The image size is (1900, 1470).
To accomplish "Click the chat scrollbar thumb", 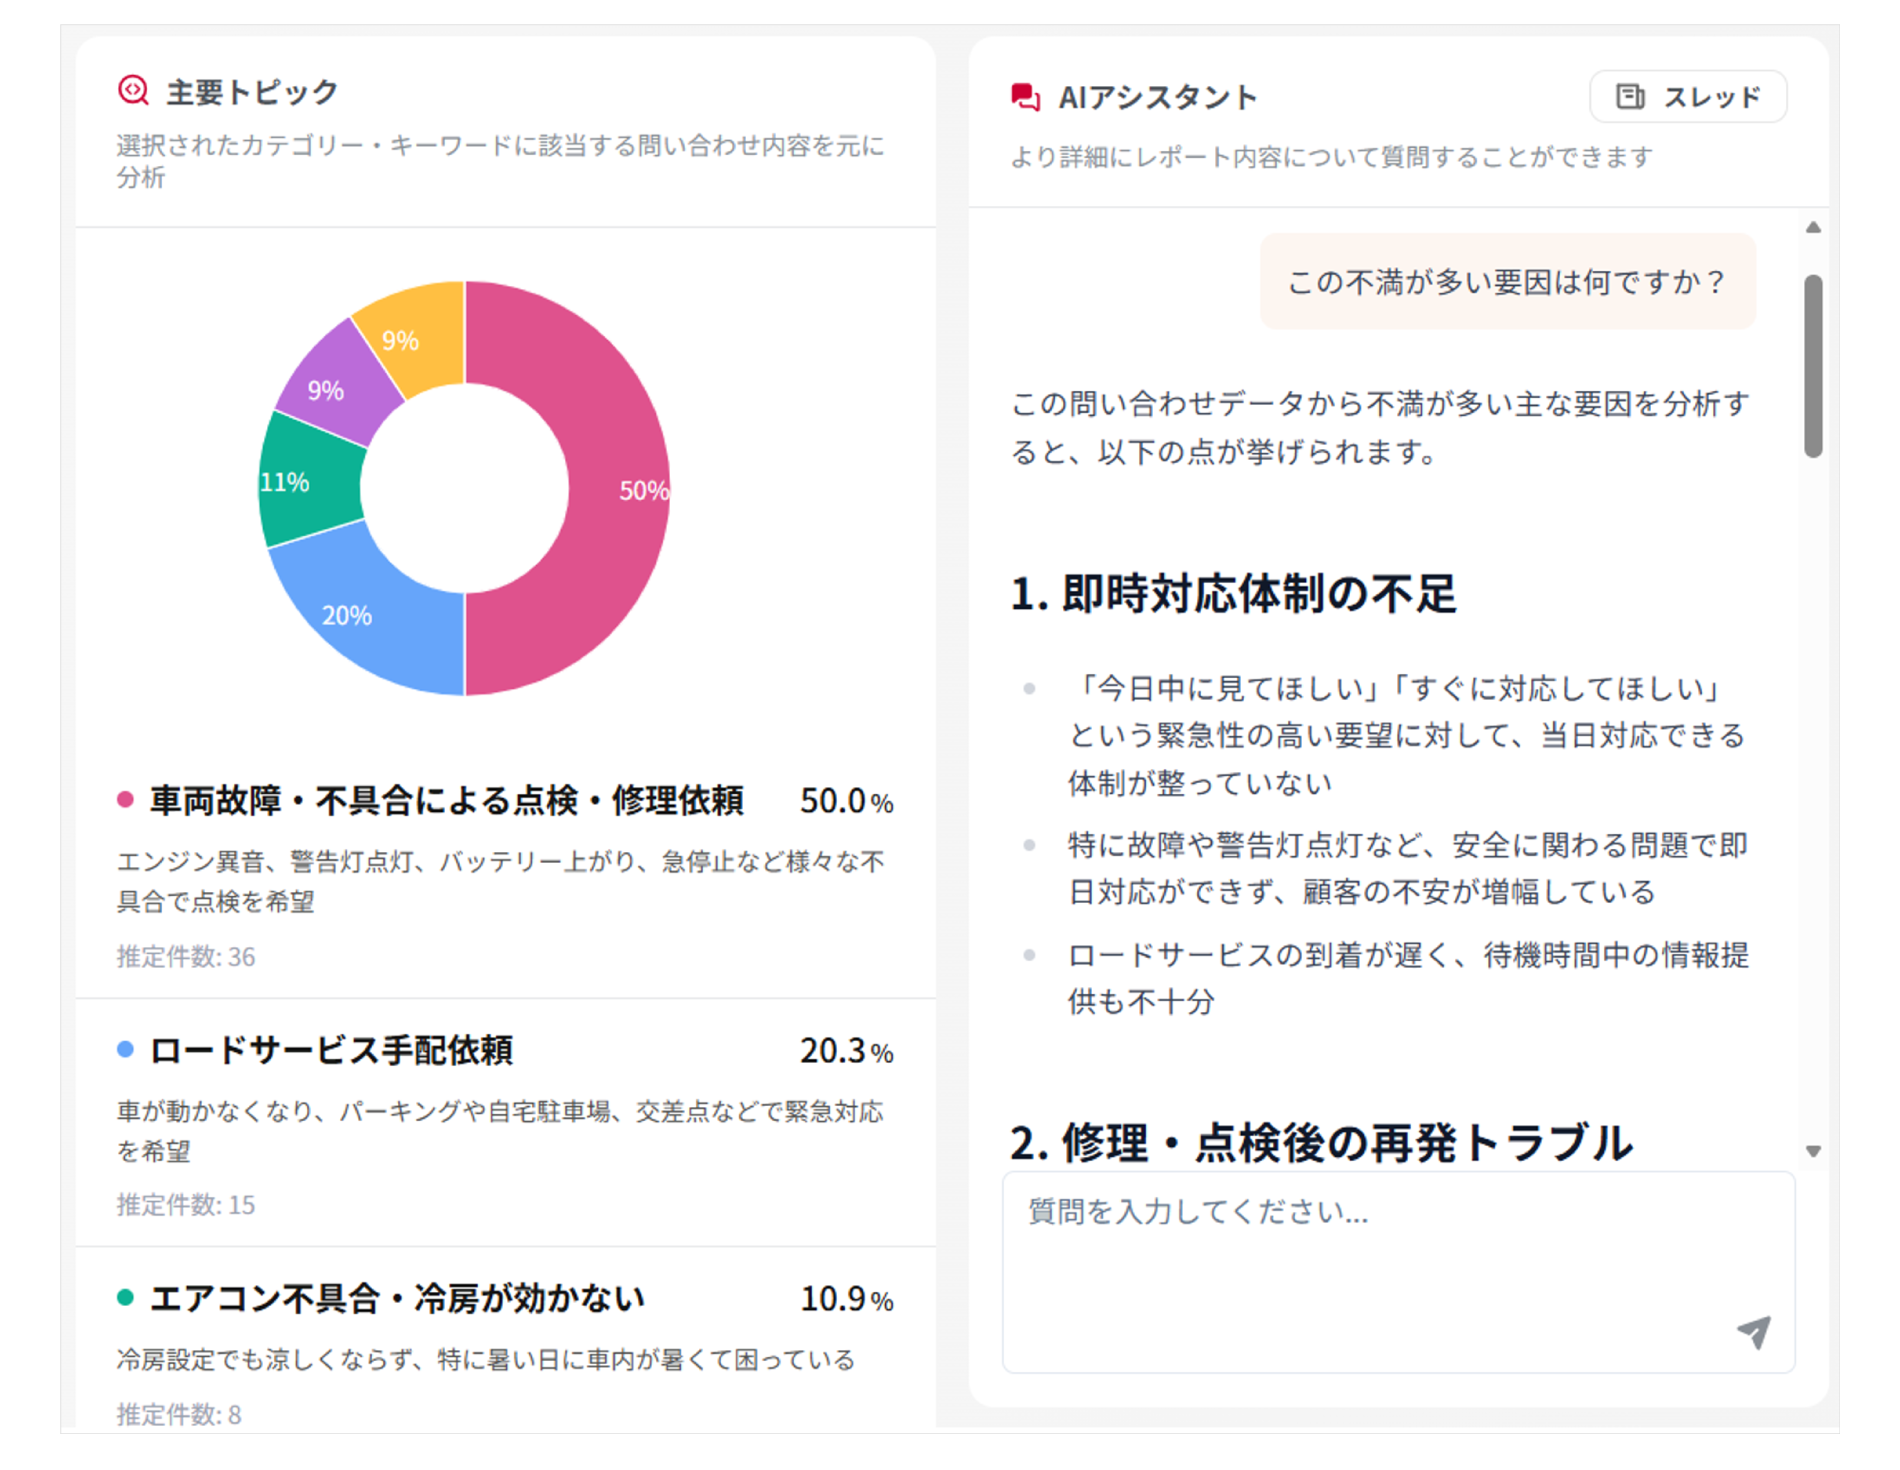I will pos(1813,366).
